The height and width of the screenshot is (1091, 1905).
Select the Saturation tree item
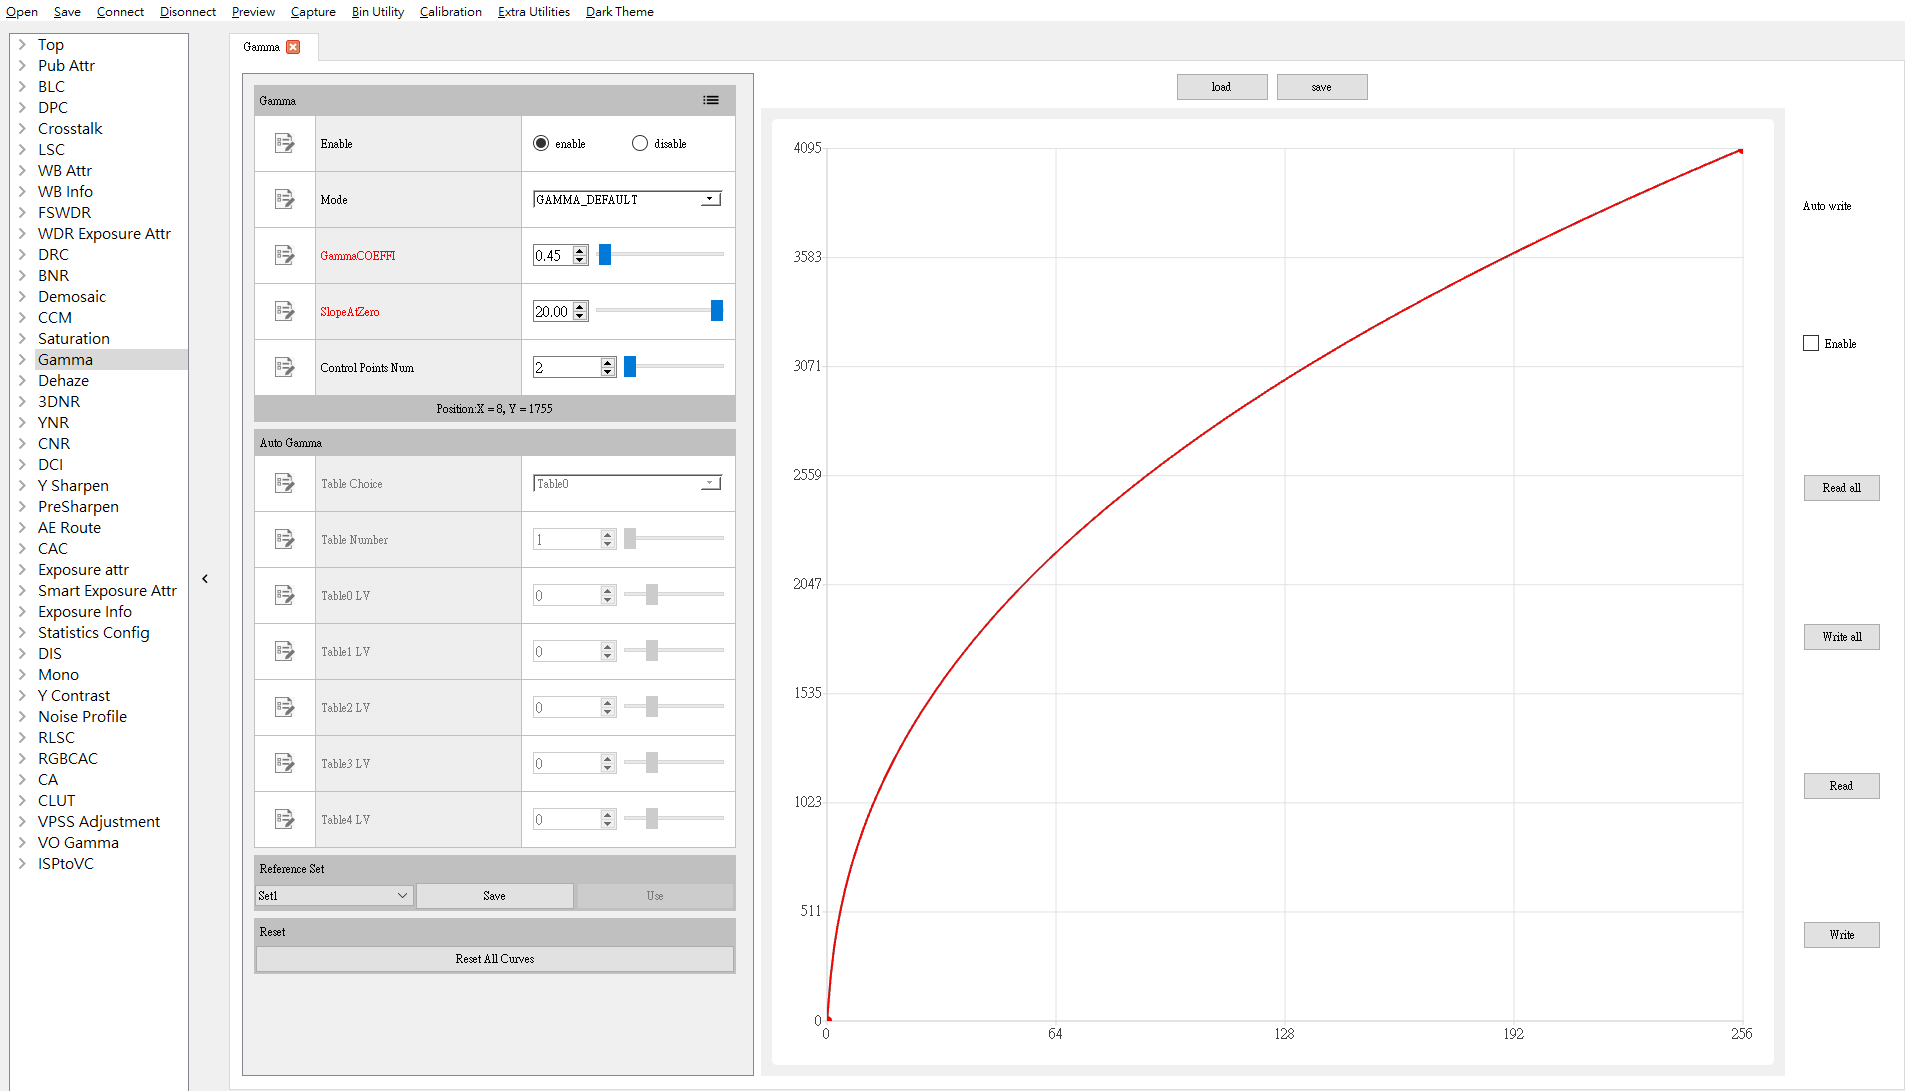74,339
